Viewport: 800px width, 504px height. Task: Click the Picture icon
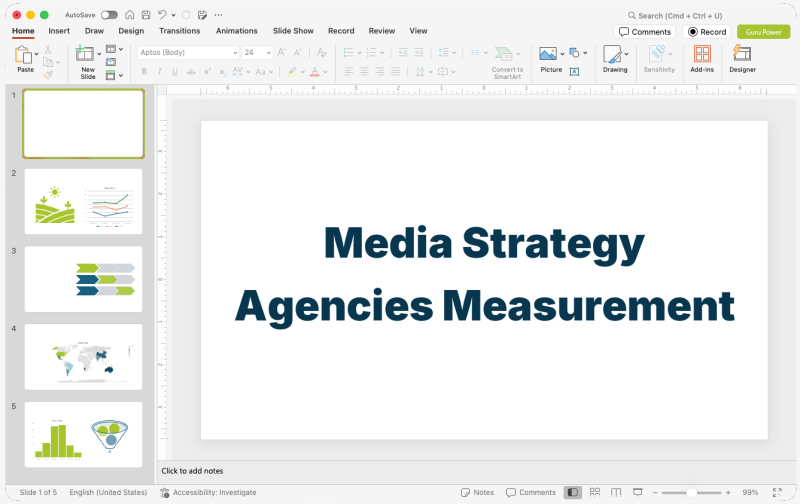coord(548,54)
